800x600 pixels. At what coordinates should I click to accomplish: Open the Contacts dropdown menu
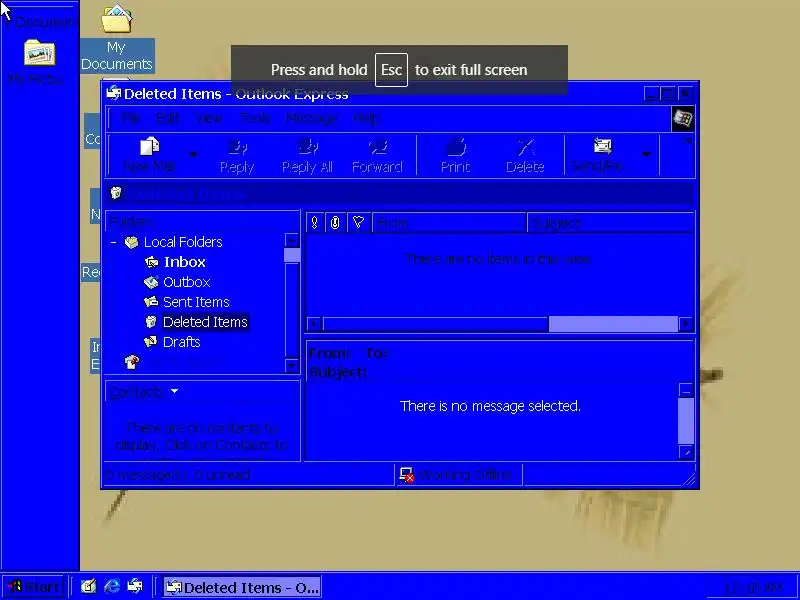click(174, 391)
